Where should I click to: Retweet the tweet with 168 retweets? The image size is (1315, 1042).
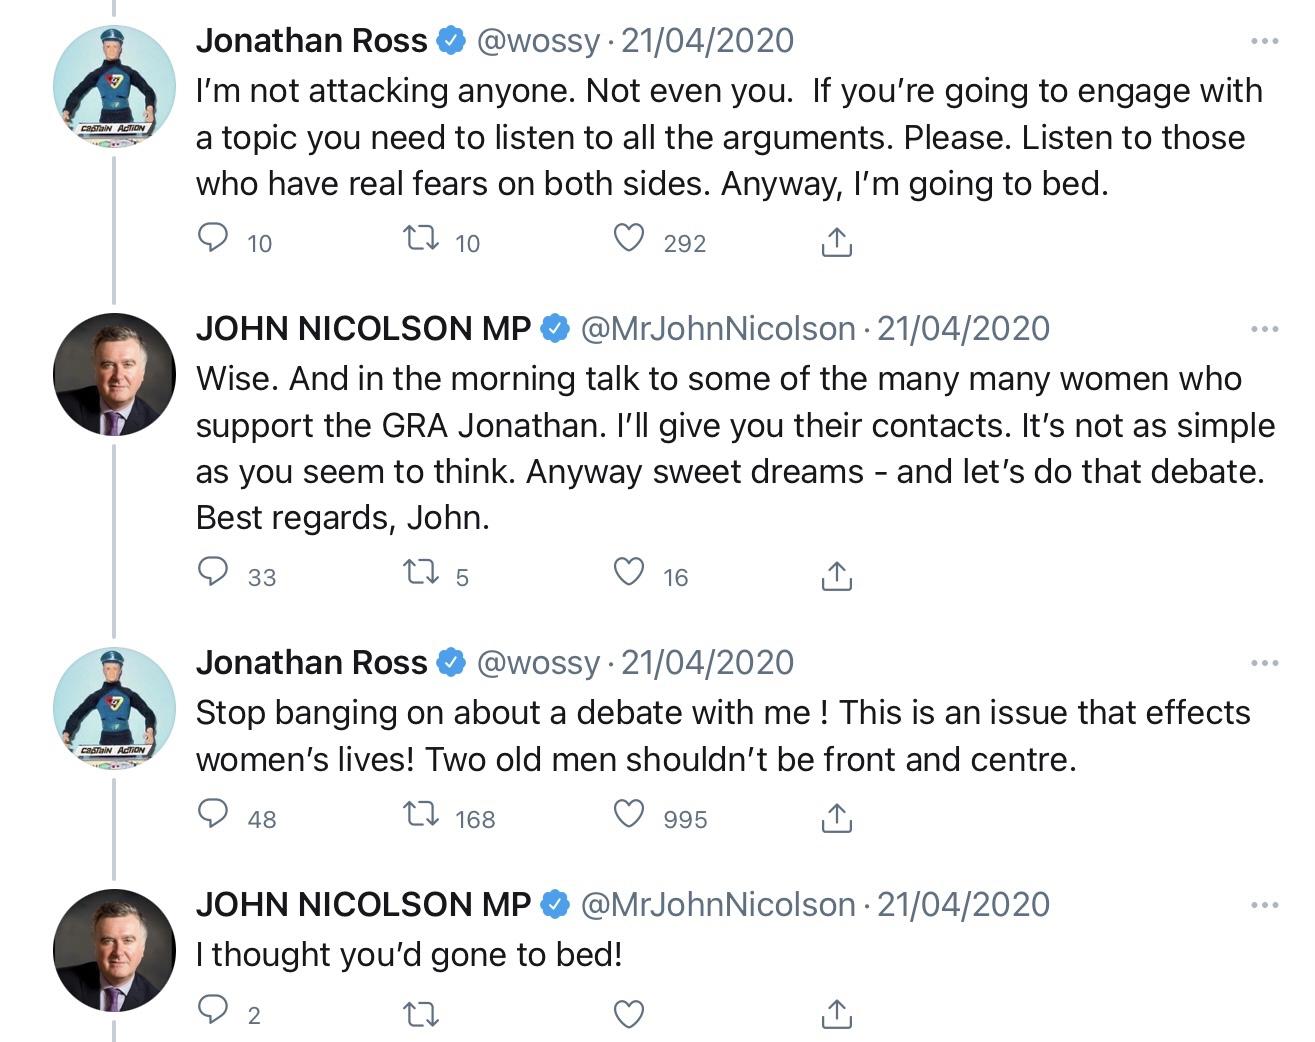tap(421, 815)
